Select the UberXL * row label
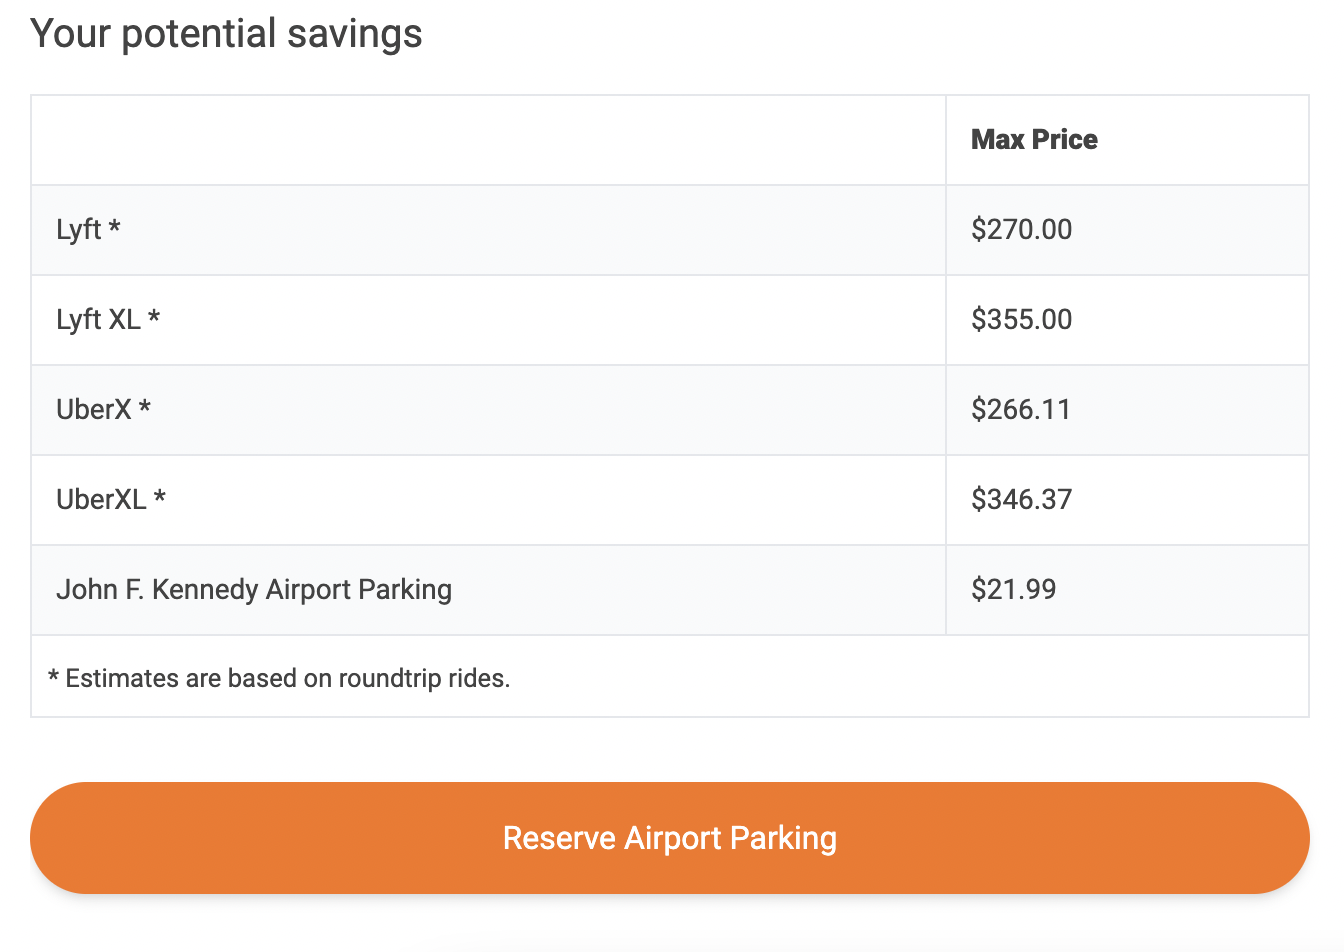Image resolution: width=1344 pixels, height=952 pixels. click(x=111, y=500)
